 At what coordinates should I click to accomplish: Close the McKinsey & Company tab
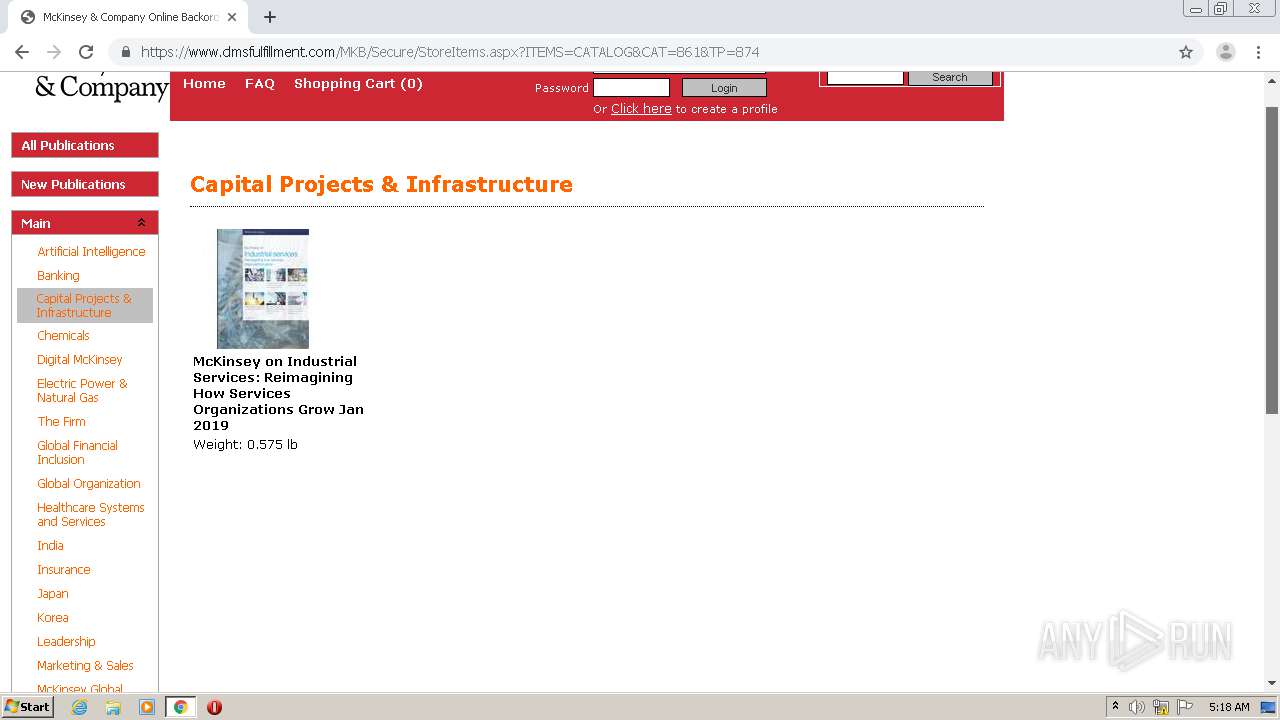click(232, 17)
